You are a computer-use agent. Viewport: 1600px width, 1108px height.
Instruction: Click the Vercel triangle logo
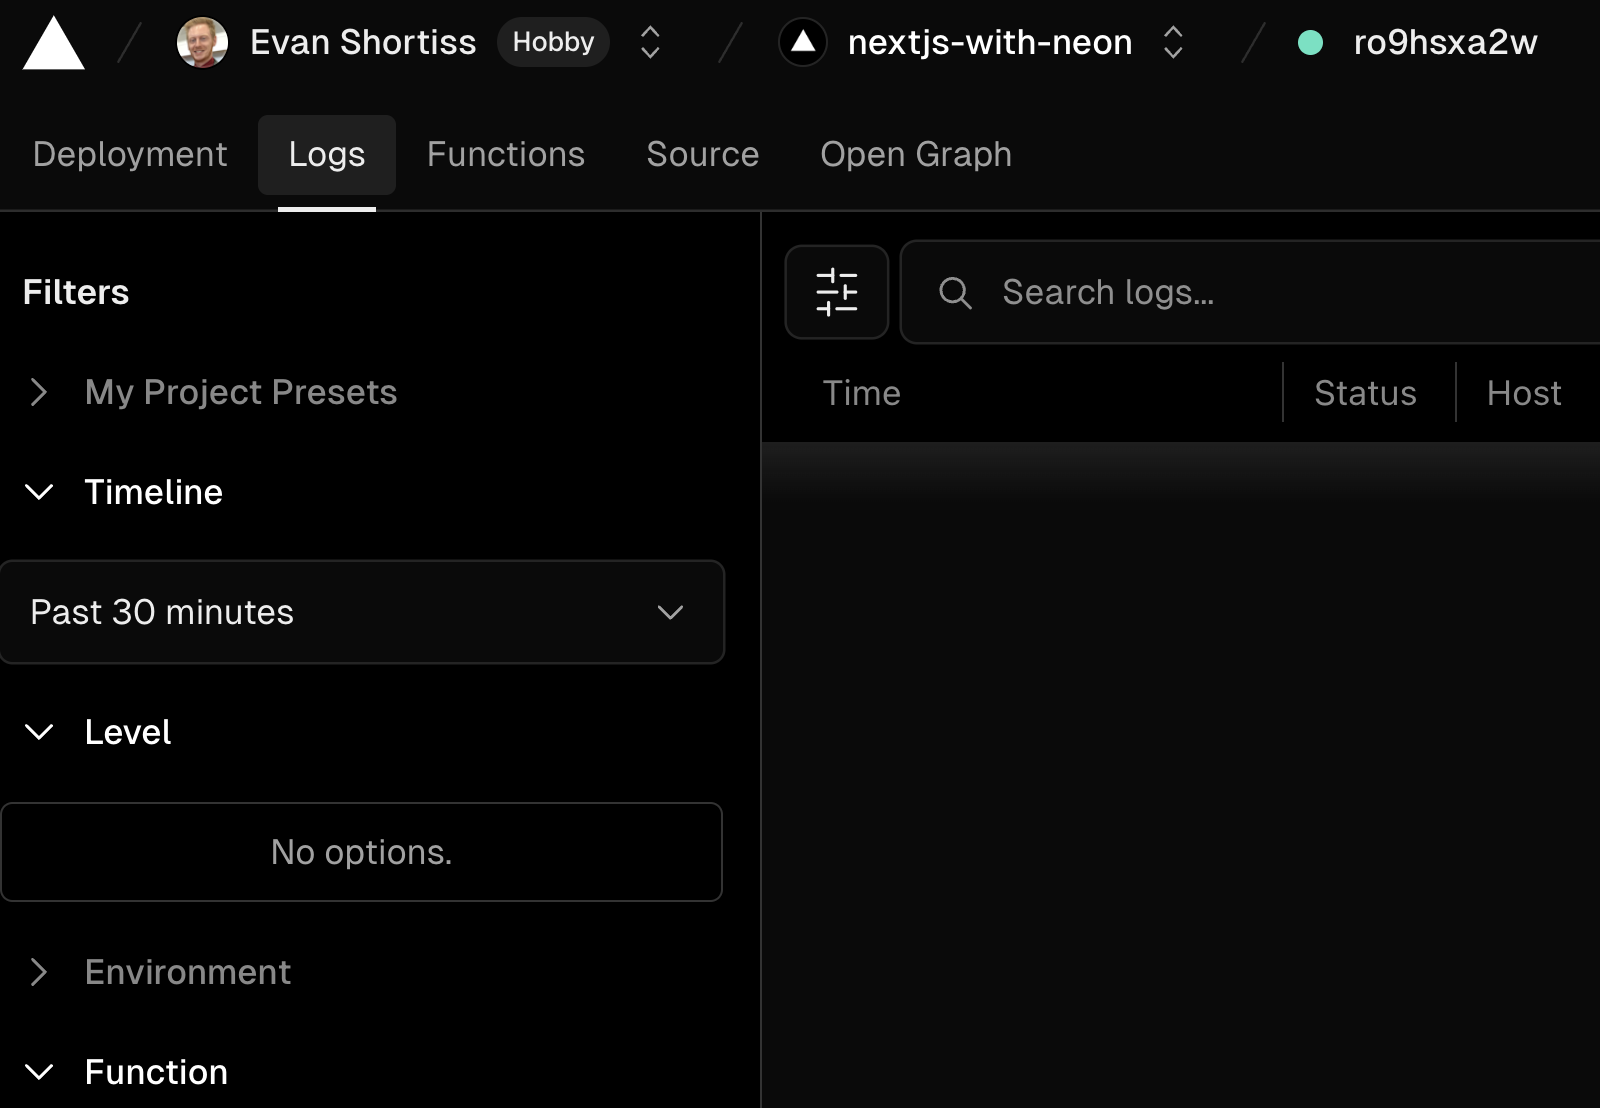(53, 44)
